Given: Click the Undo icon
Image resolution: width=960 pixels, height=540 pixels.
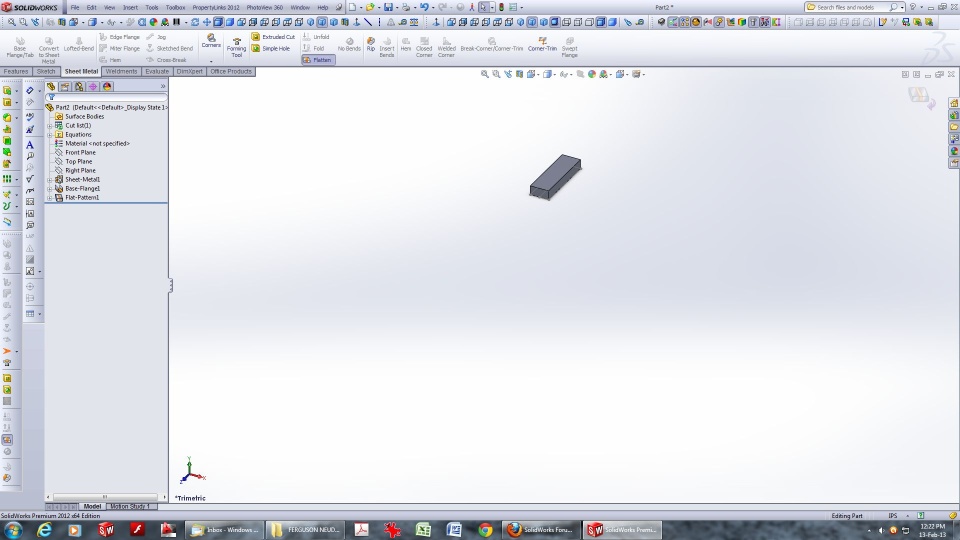Looking at the screenshot, I should [424, 7].
